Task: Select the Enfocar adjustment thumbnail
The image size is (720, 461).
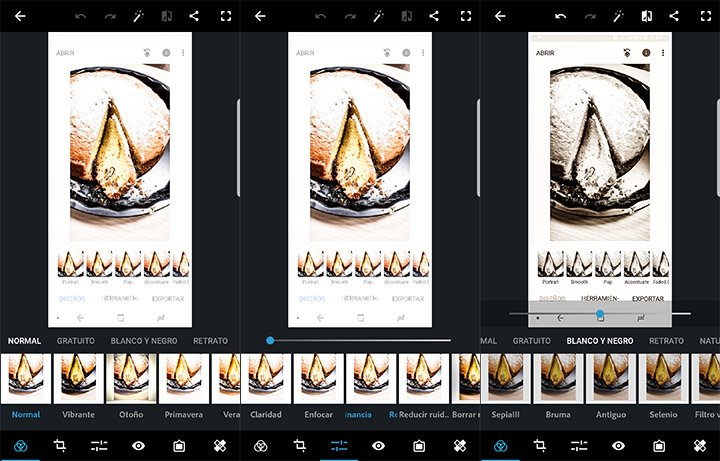Action: tap(318, 378)
